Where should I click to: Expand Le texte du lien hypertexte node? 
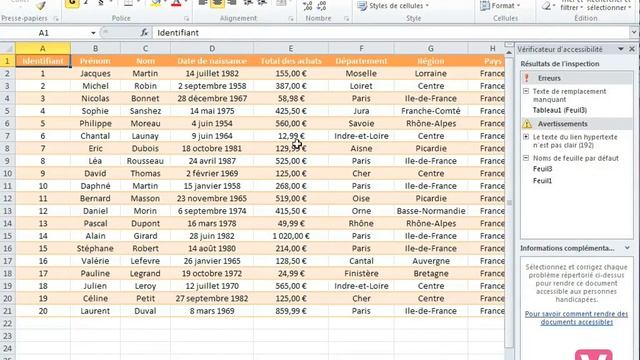tap(526, 137)
